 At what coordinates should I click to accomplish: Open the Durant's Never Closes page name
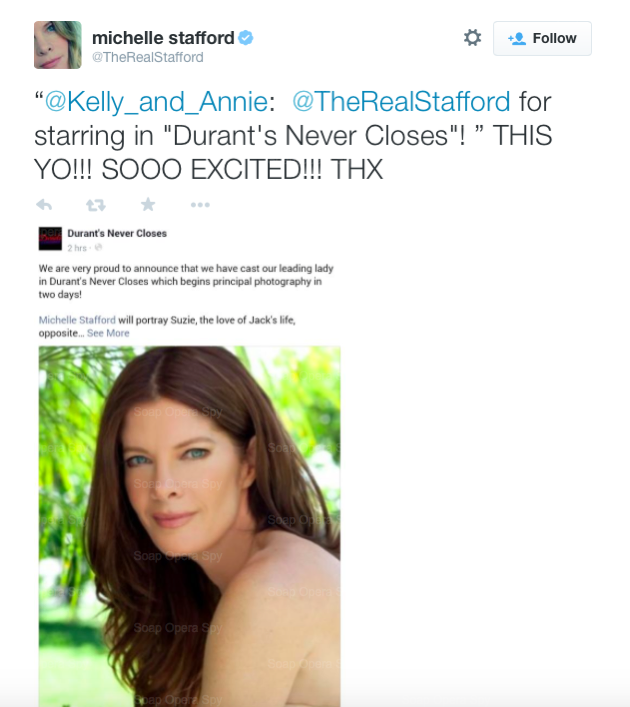coord(117,233)
